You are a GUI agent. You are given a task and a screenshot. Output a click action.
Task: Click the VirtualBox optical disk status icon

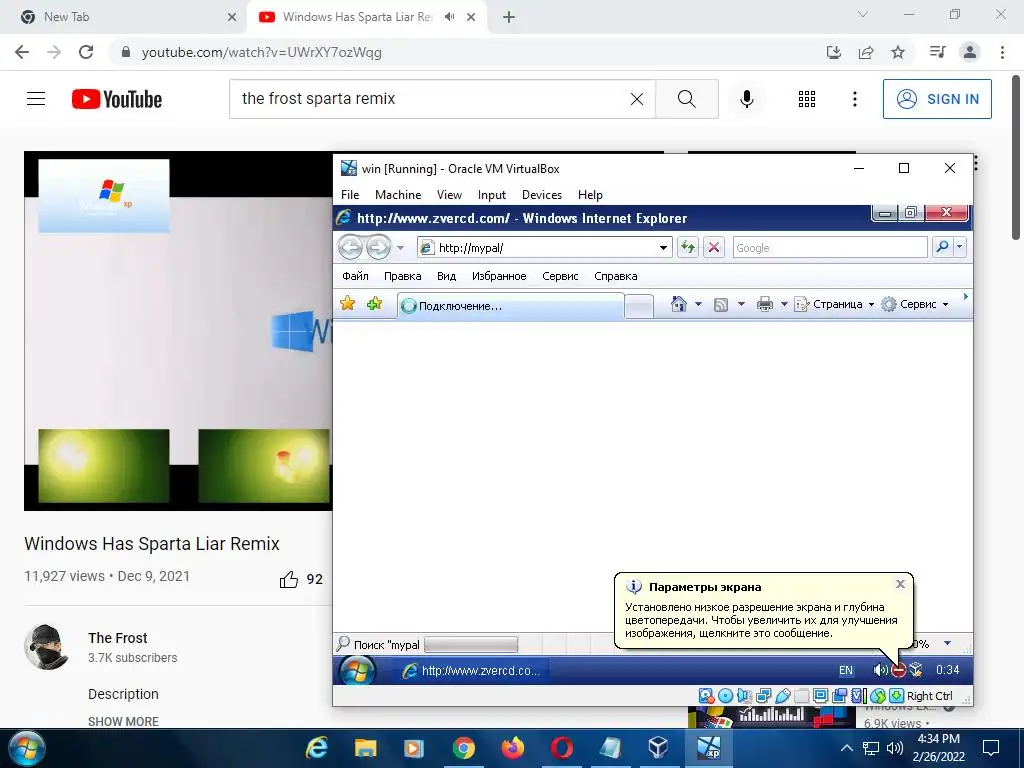(725, 696)
